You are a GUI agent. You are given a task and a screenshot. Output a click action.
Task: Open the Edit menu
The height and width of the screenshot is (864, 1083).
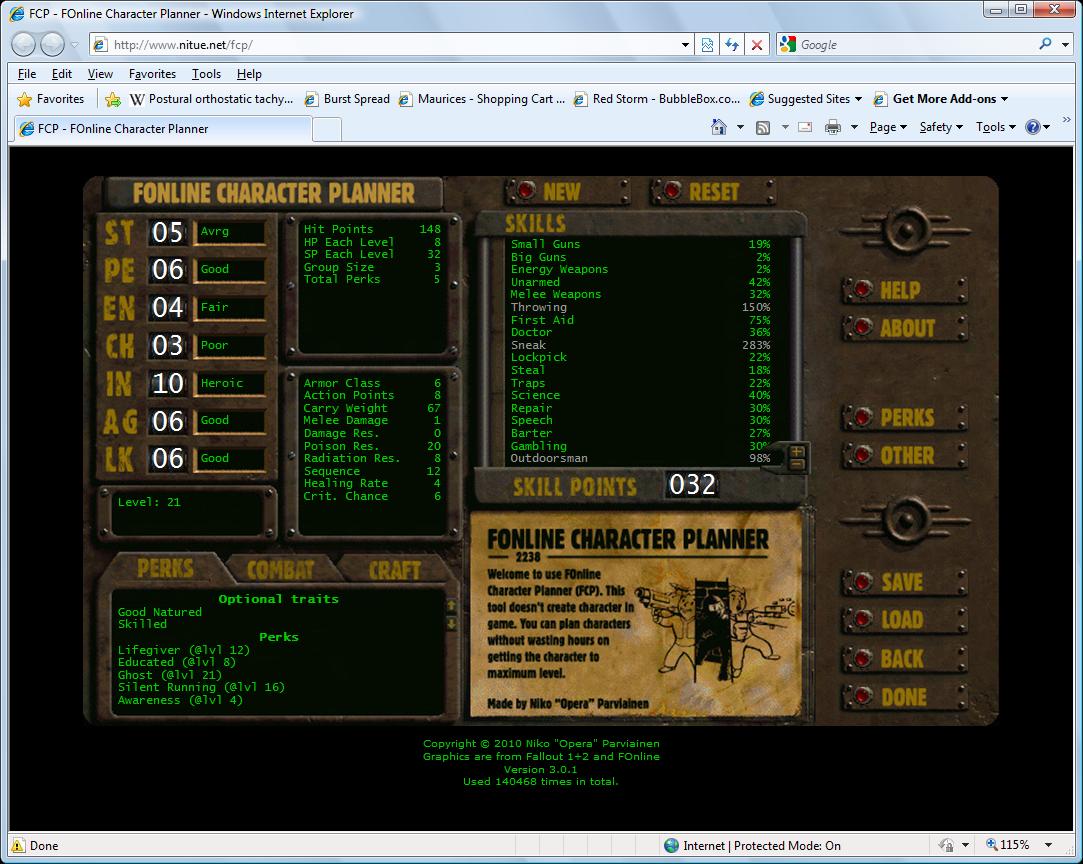61,74
